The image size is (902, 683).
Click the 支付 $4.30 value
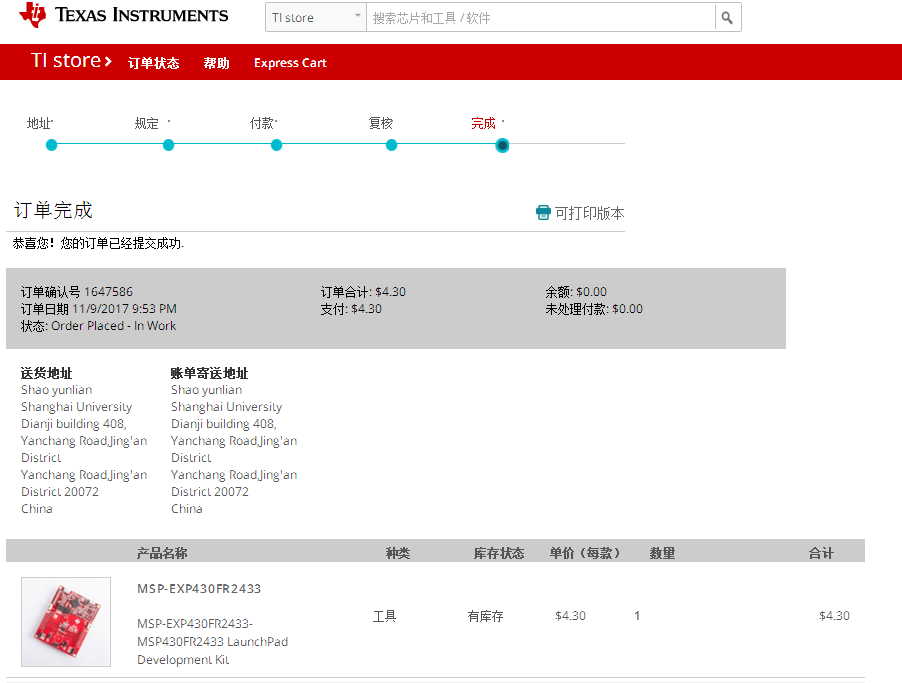[x=366, y=309]
